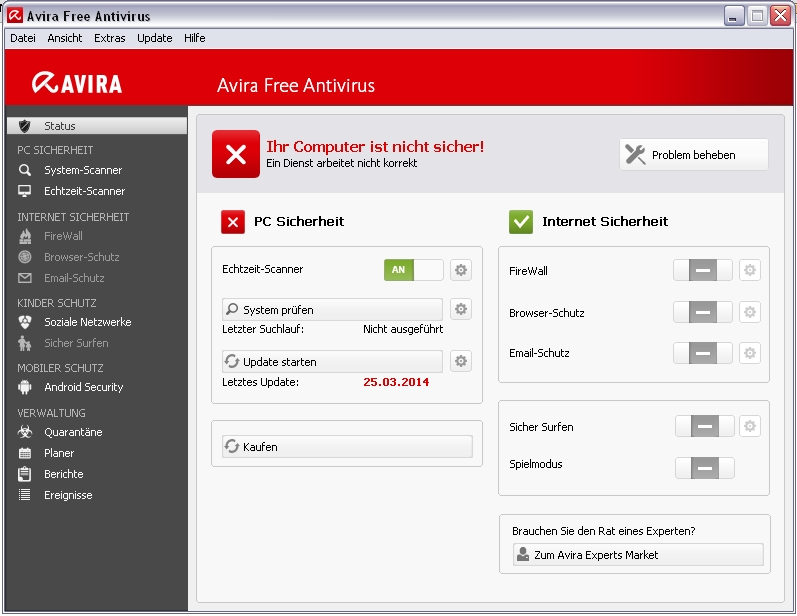797x616 pixels.
Task: Click the family icon beside Sicher Surfen
Action: click(x=24, y=343)
